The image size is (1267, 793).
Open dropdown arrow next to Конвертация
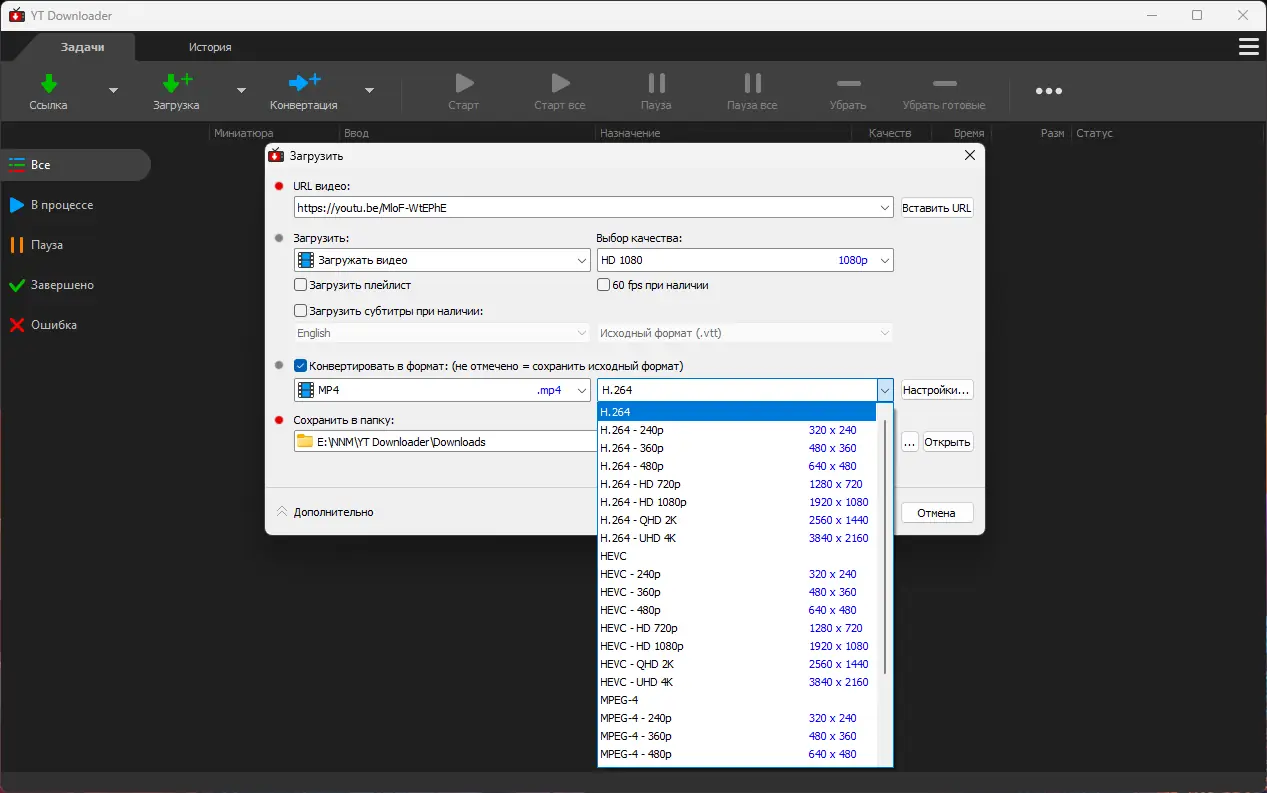(x=369, y=91)
